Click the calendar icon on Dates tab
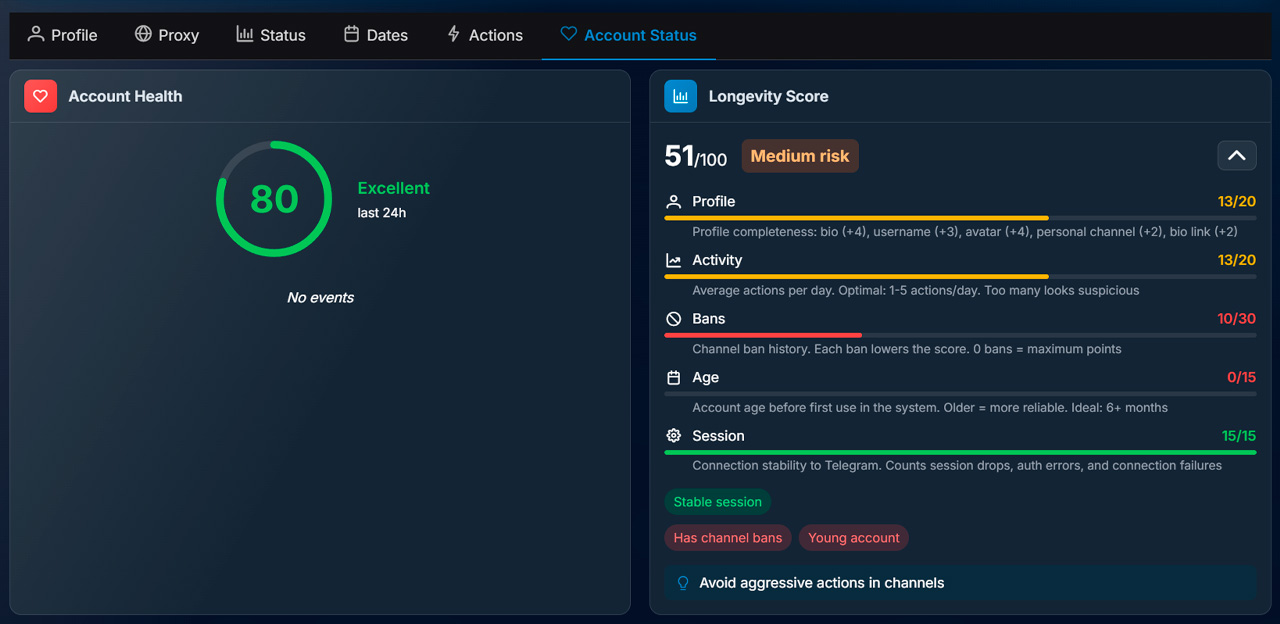 (351, 34)
